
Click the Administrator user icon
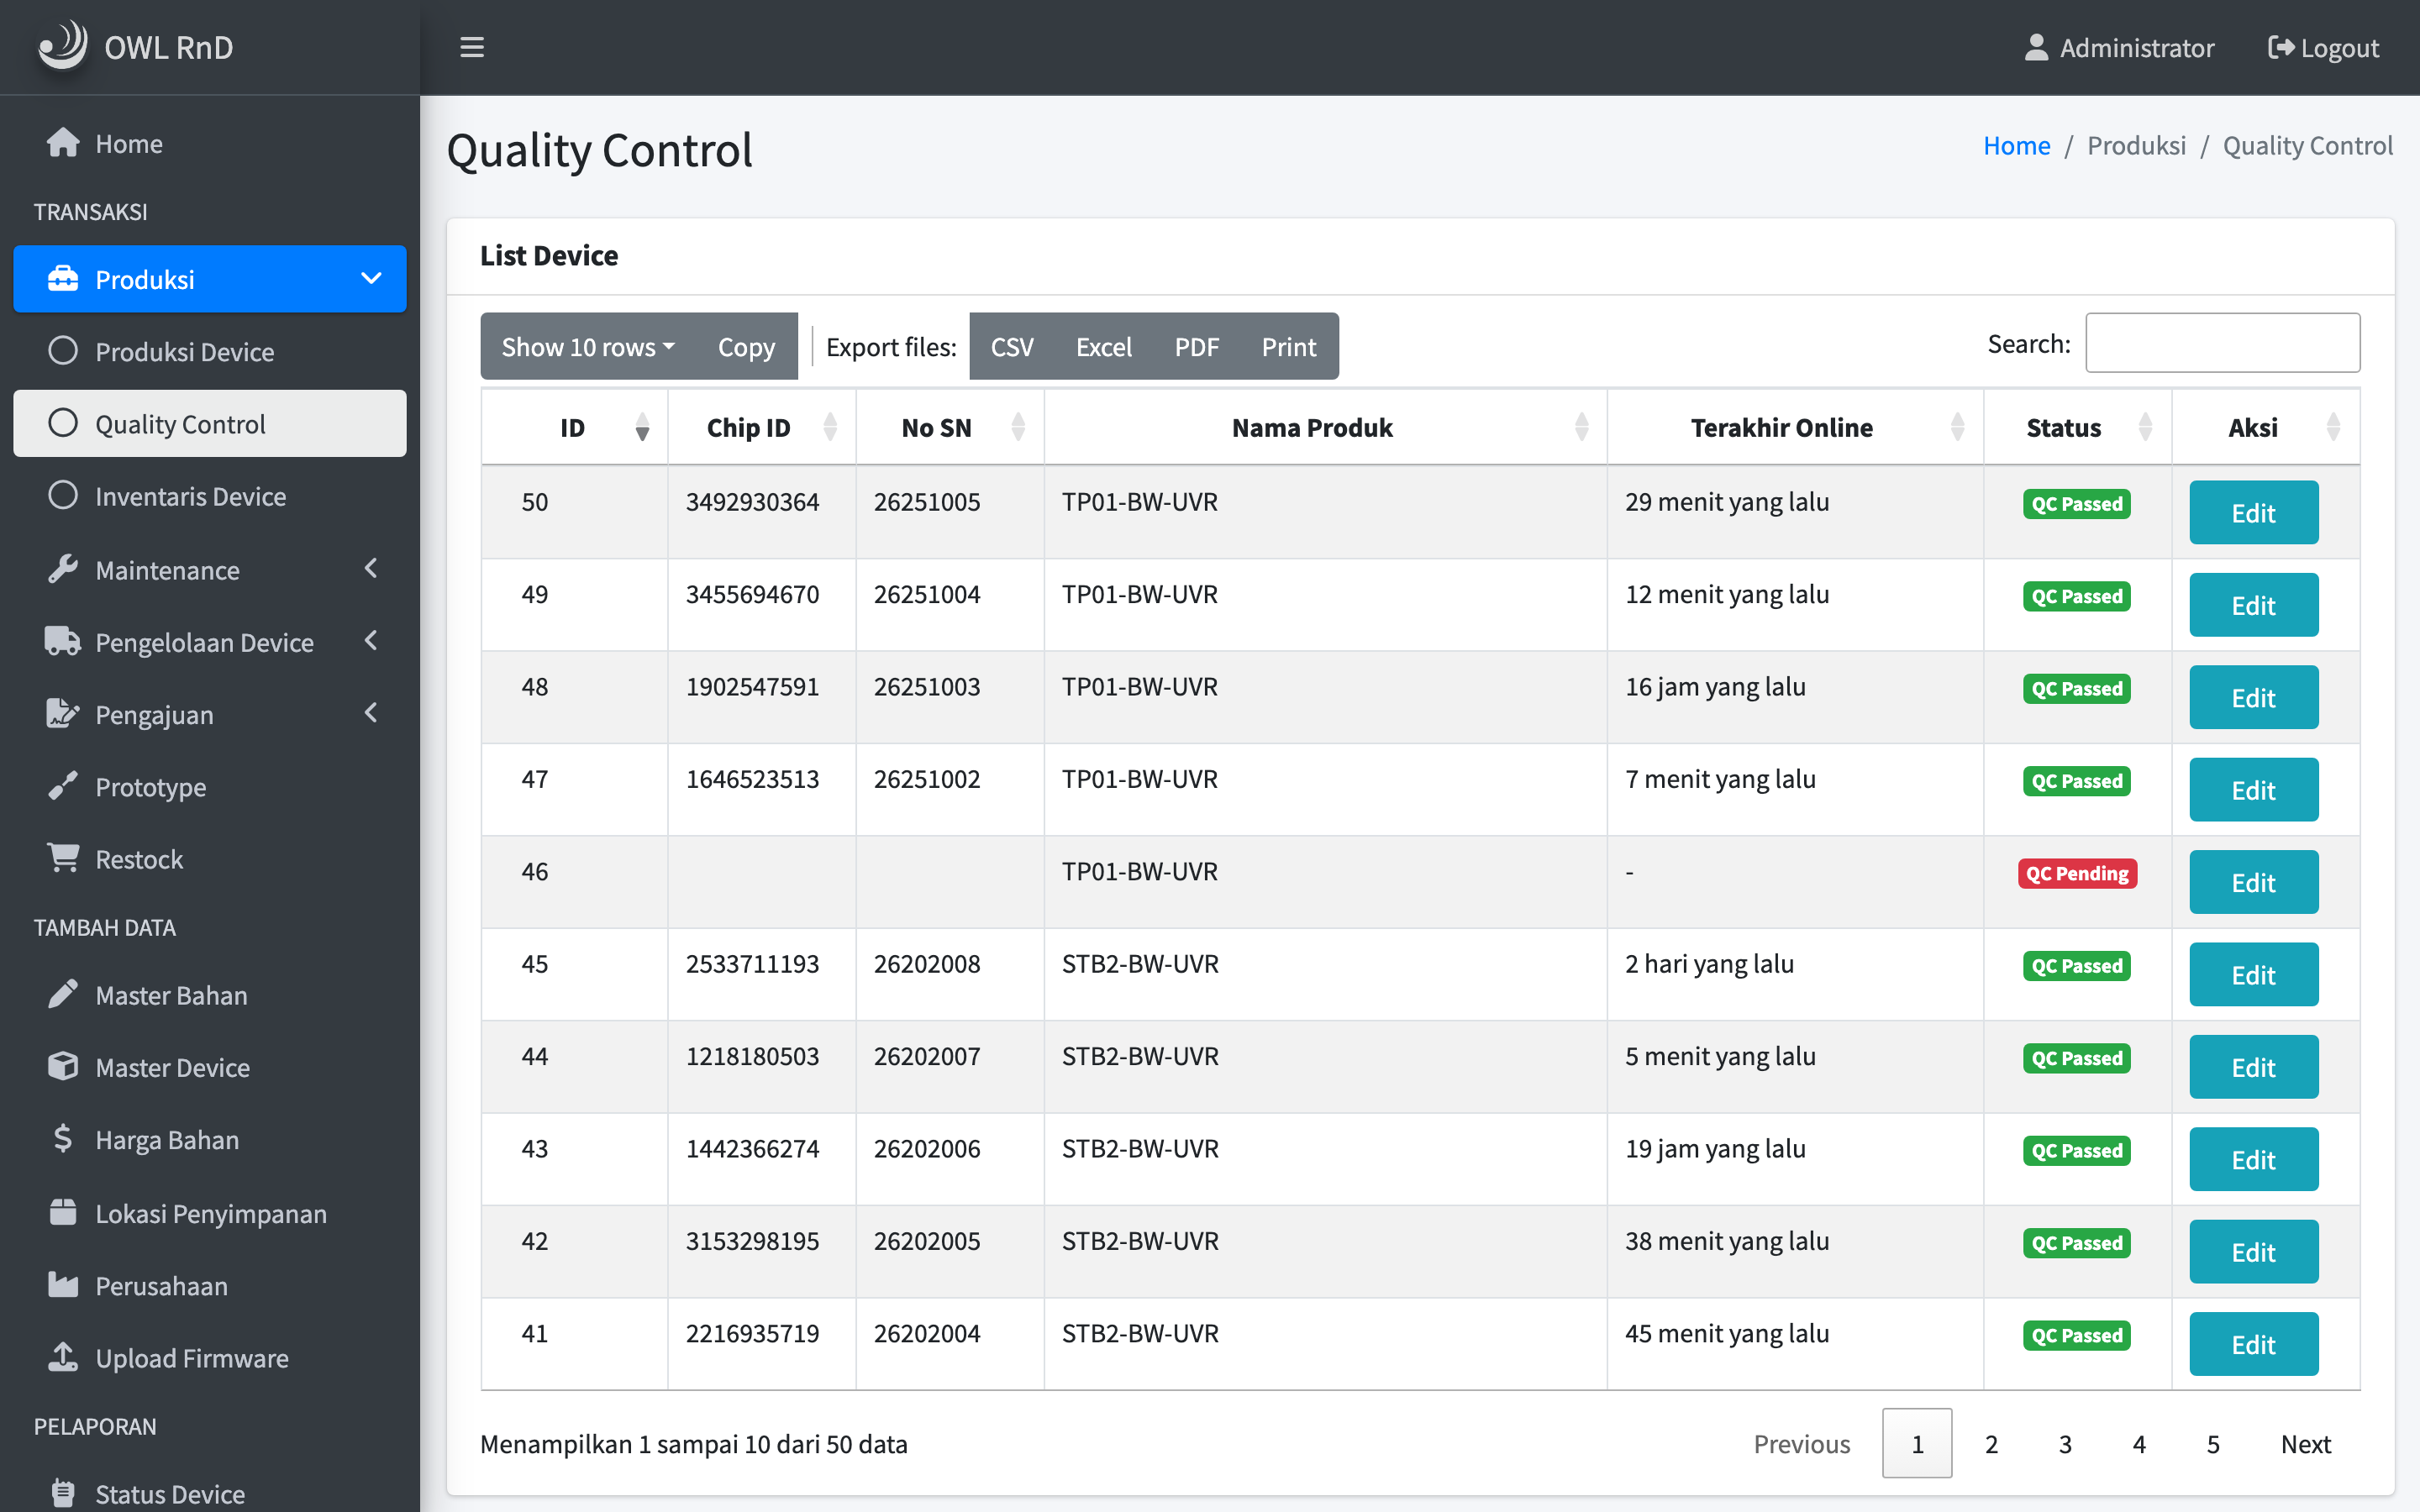[2036, 47]
